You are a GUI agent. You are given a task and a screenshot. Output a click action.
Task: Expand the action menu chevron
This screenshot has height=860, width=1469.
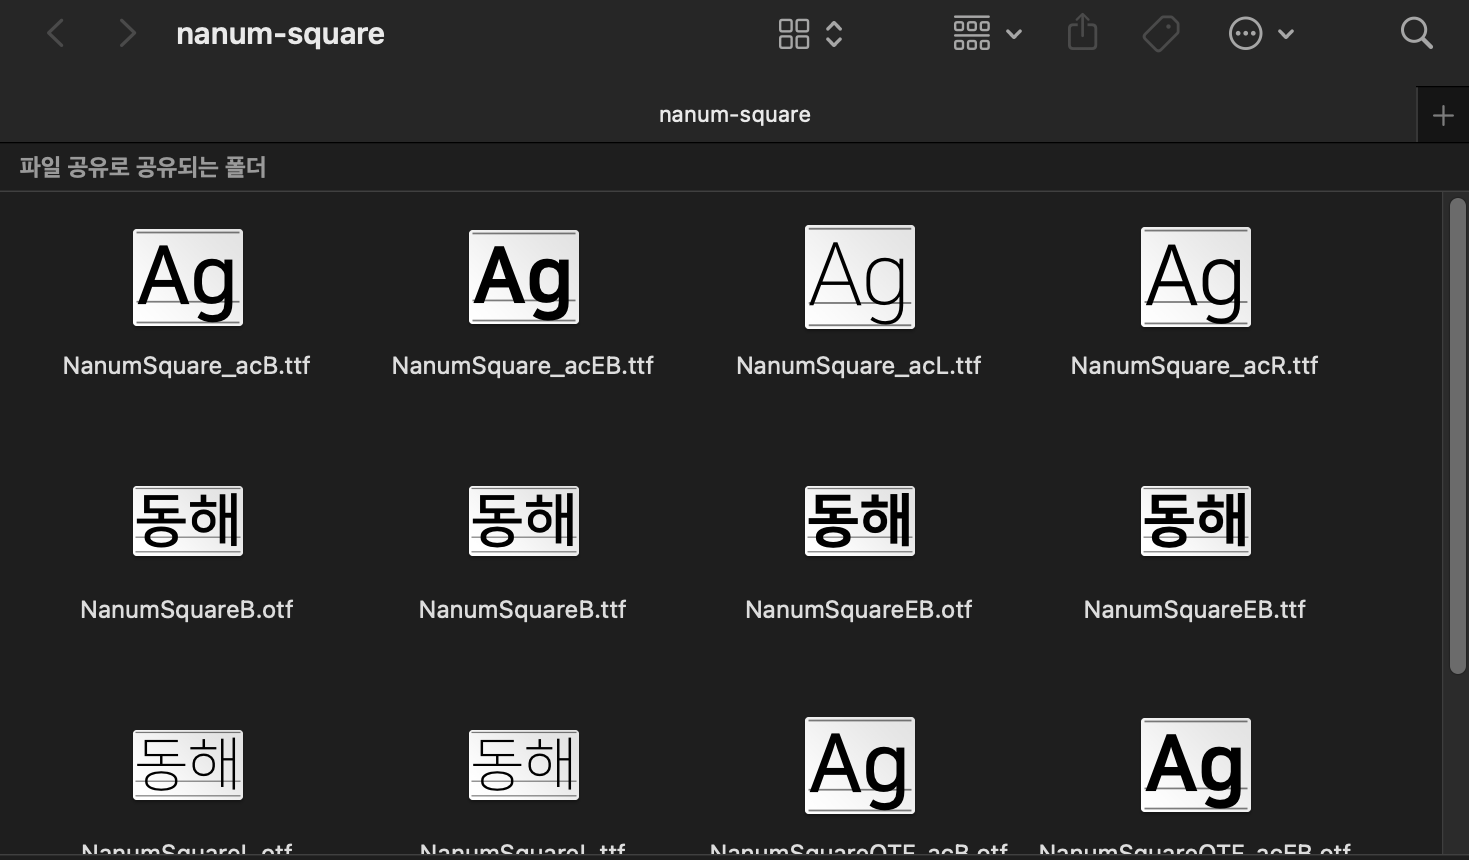pos(1286,34)
